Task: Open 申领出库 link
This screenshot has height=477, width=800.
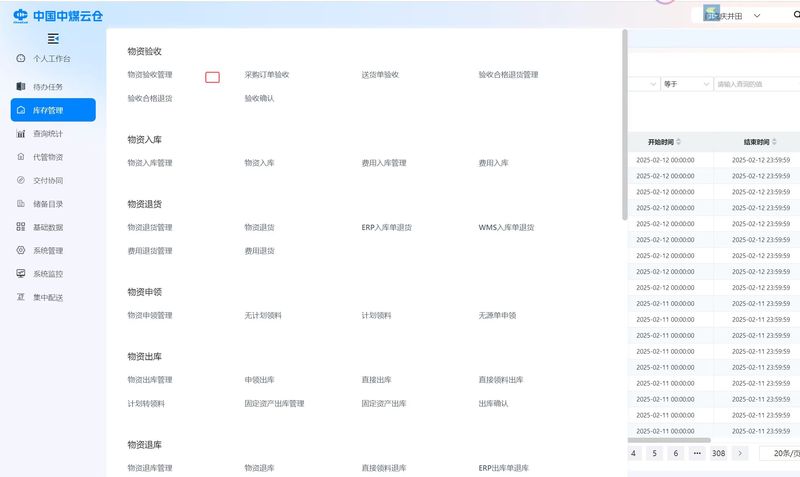Action: click(259, 380)
